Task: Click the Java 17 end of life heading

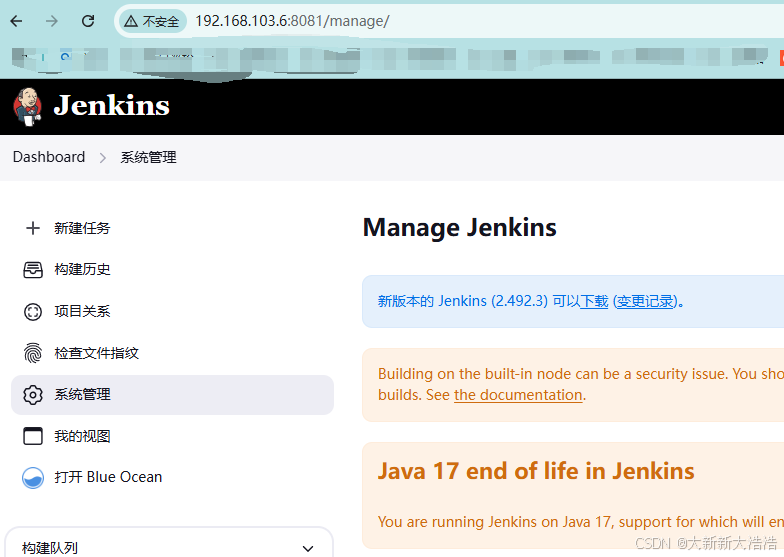Action: pyautogui.click(x=536, y=471)
